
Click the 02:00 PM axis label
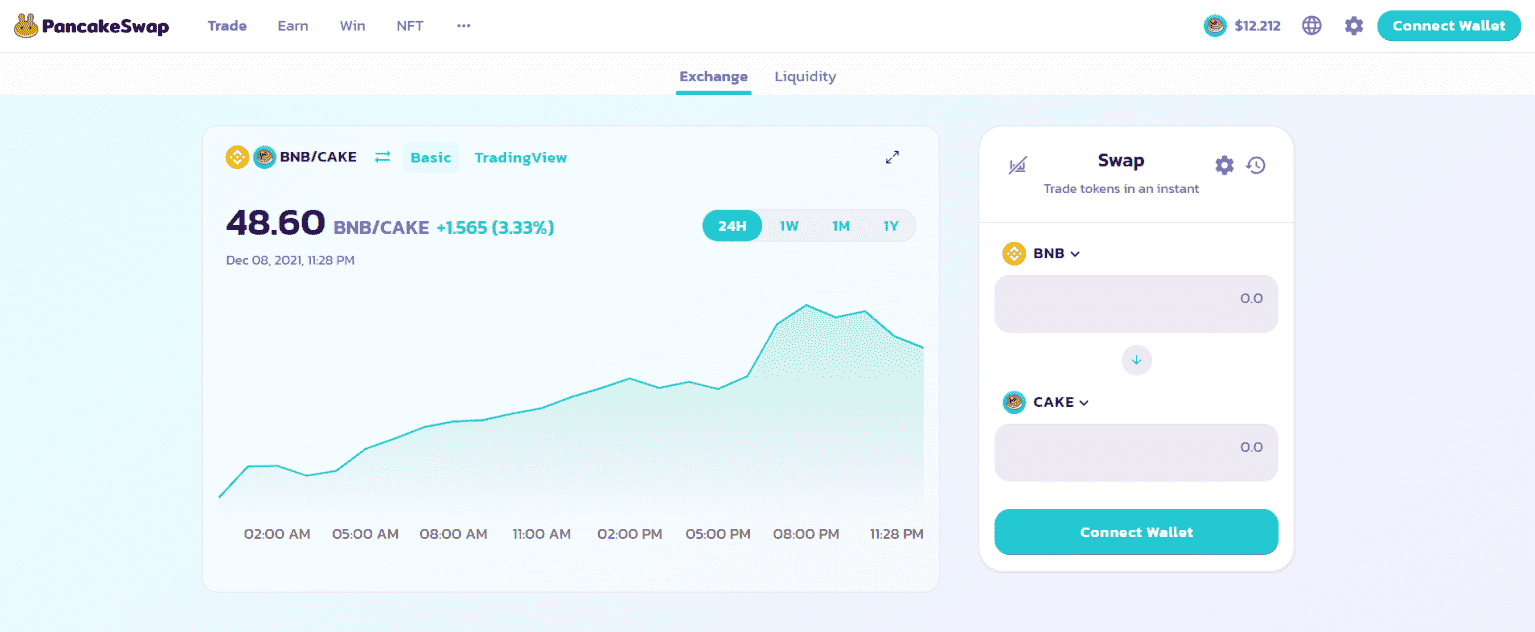coord(630,534)
